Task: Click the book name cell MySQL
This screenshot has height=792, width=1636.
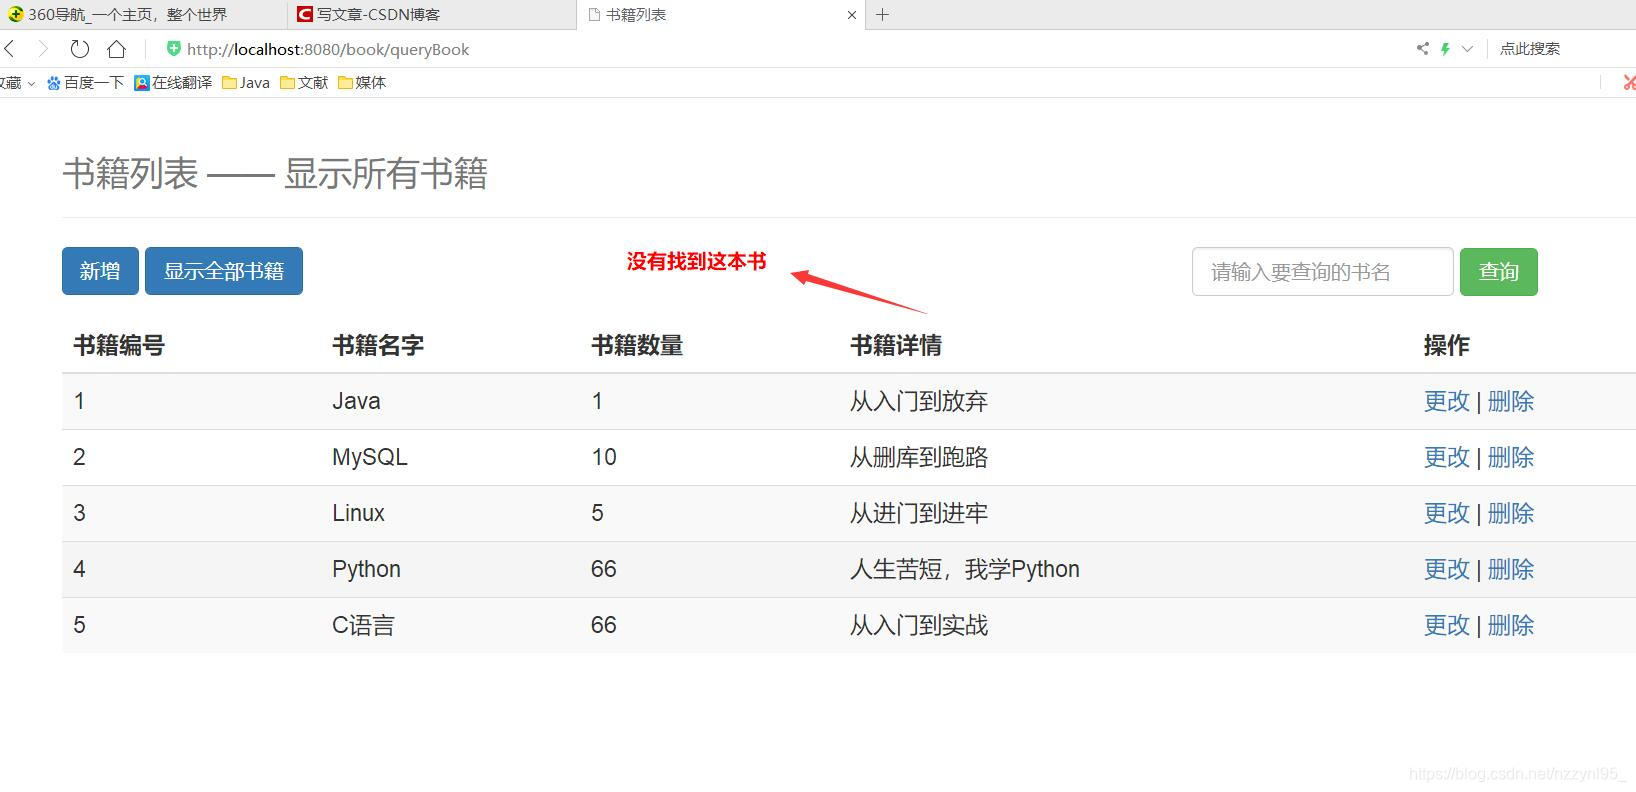Action: coord(370,457)
